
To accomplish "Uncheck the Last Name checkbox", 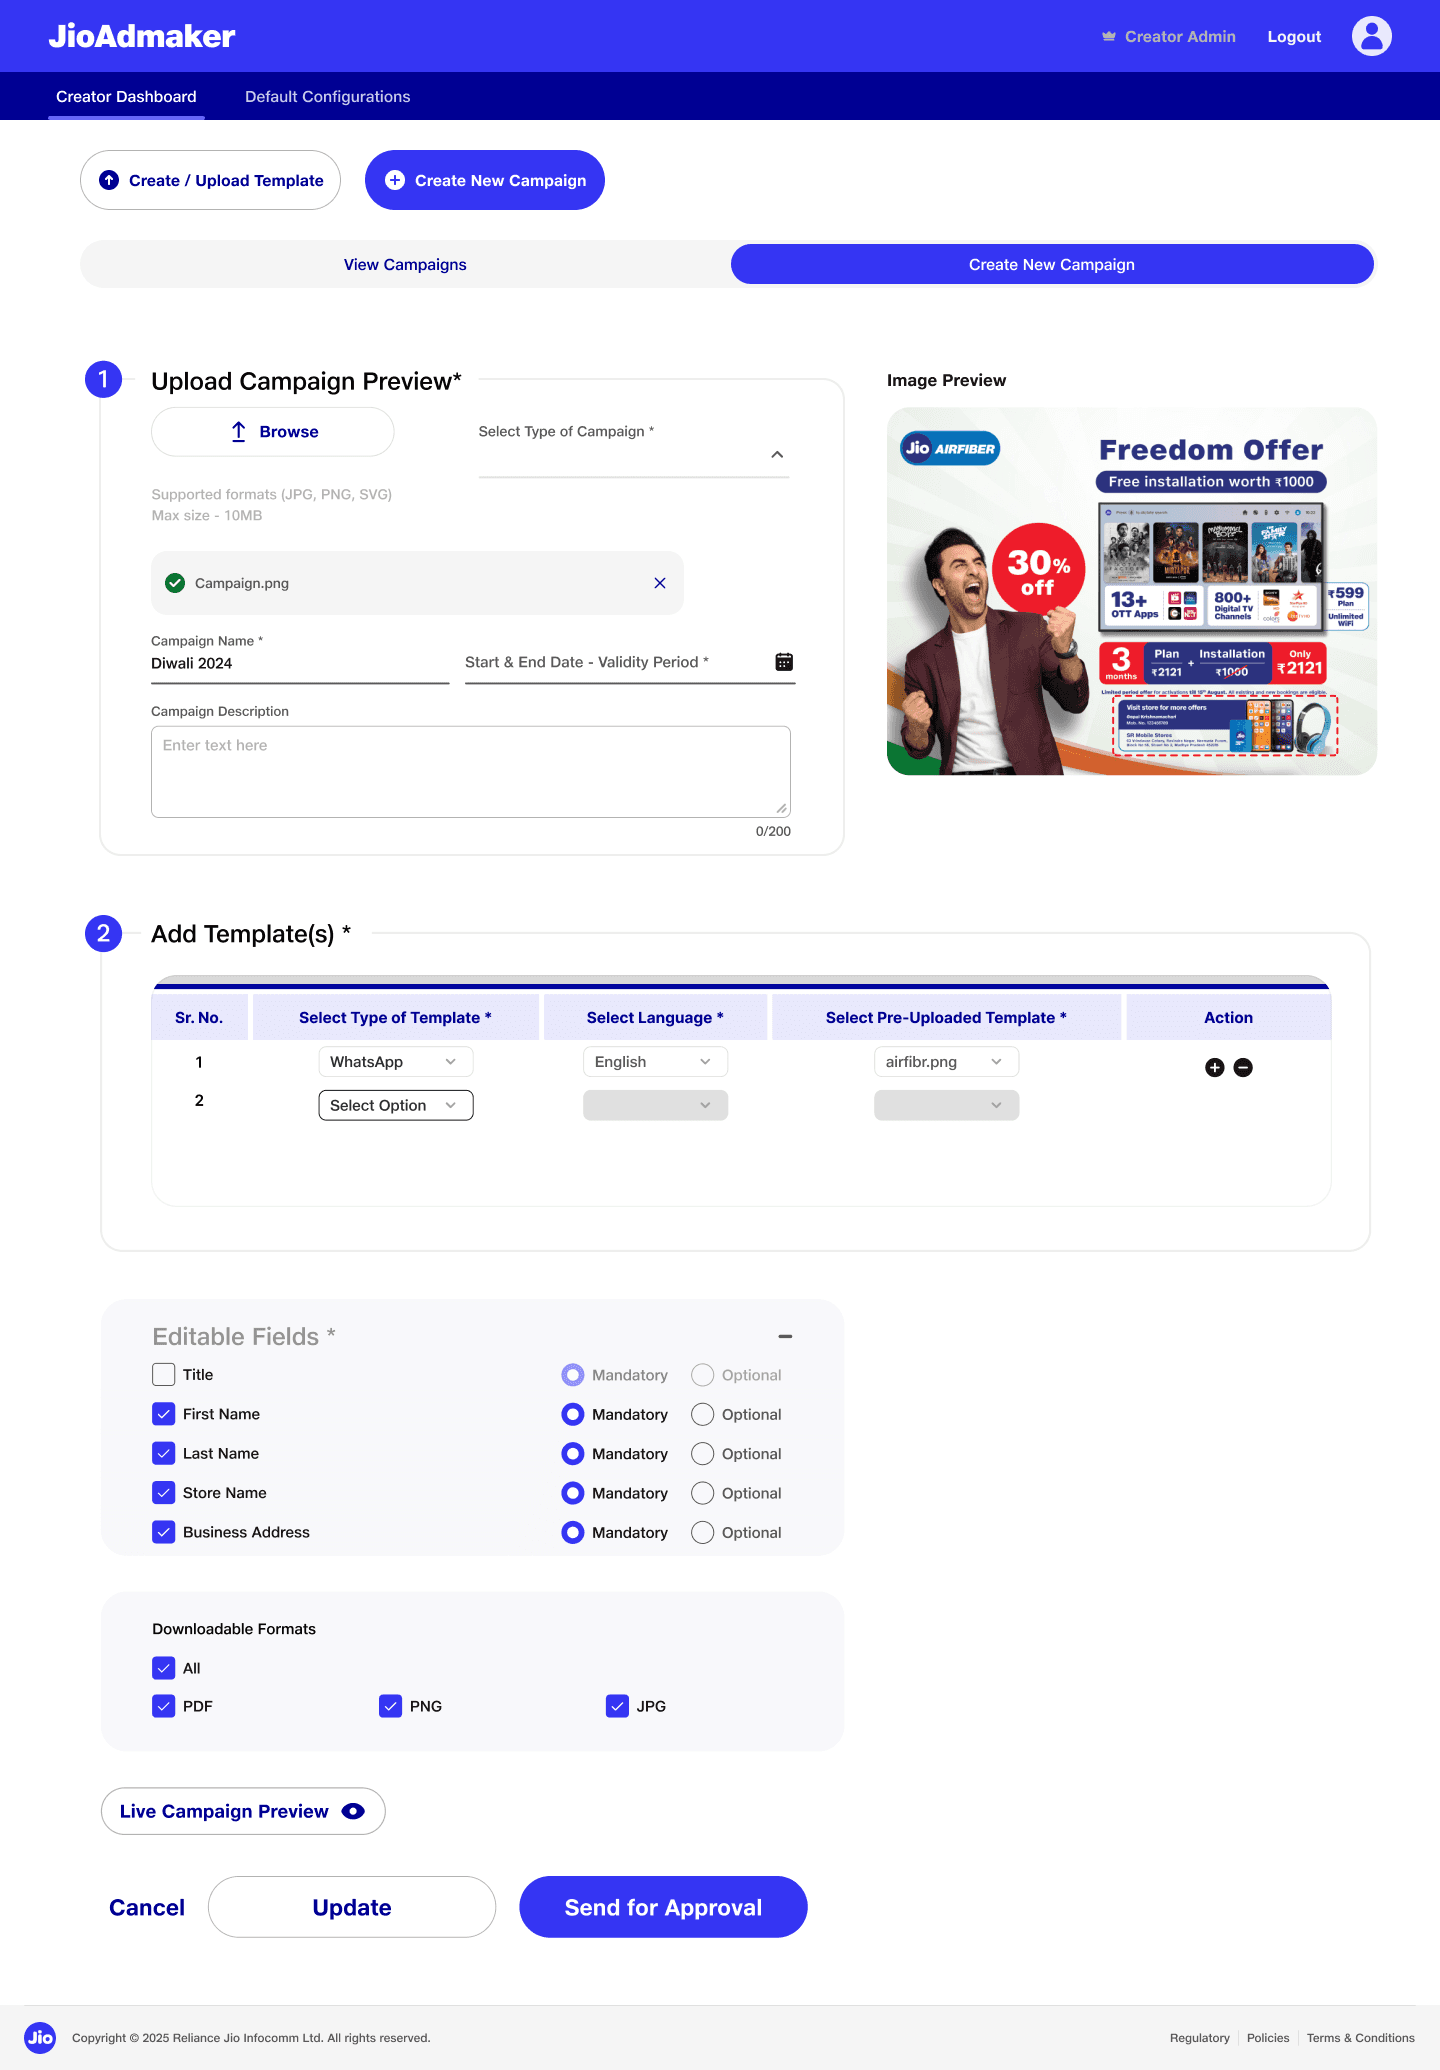I will click(164, 1453).
